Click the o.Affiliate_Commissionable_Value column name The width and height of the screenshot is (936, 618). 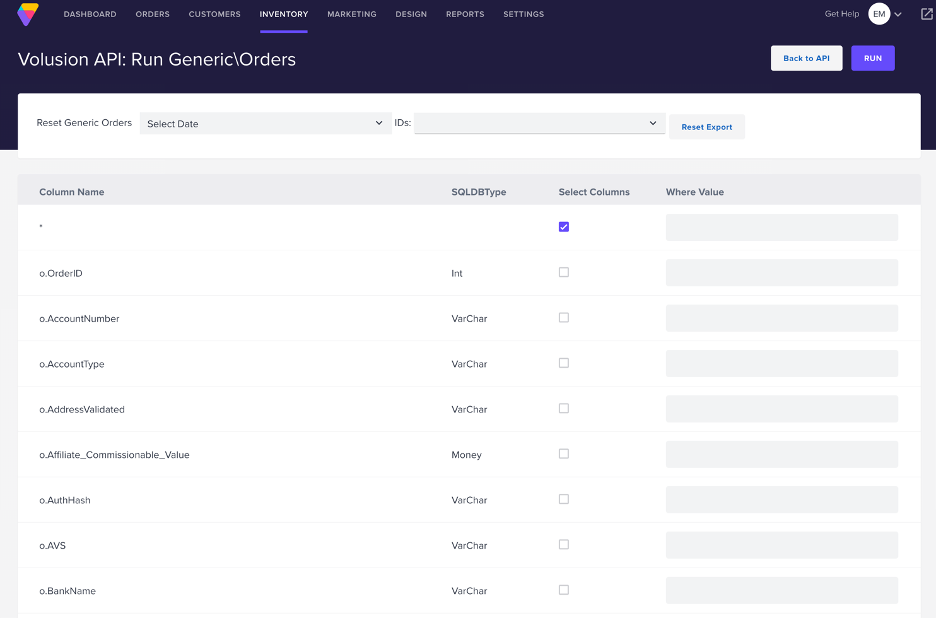click(x=114, y=455)
